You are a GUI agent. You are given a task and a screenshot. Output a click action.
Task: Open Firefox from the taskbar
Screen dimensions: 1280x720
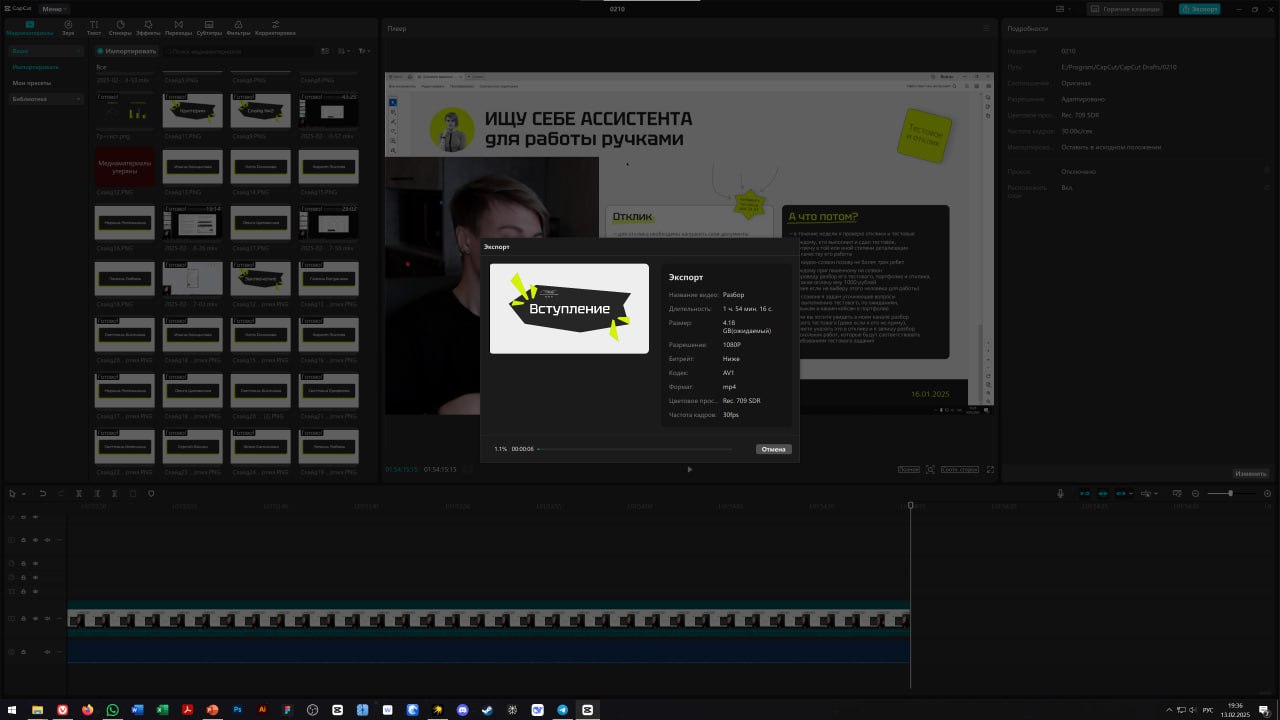click(88, 709)
